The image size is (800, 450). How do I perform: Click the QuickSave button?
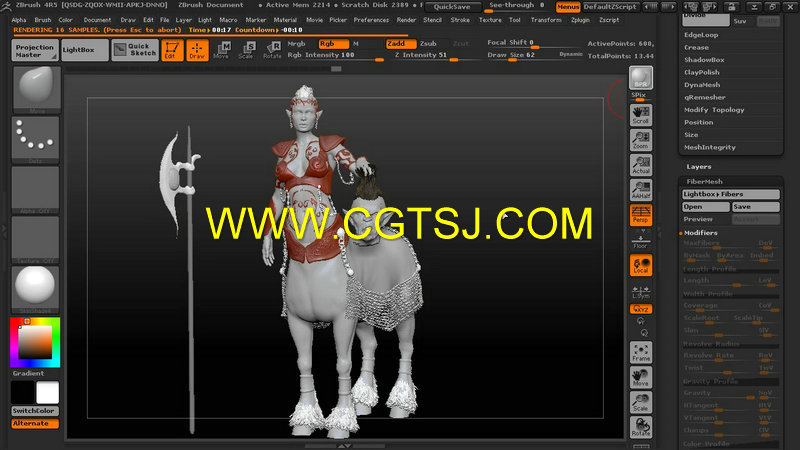453,7
